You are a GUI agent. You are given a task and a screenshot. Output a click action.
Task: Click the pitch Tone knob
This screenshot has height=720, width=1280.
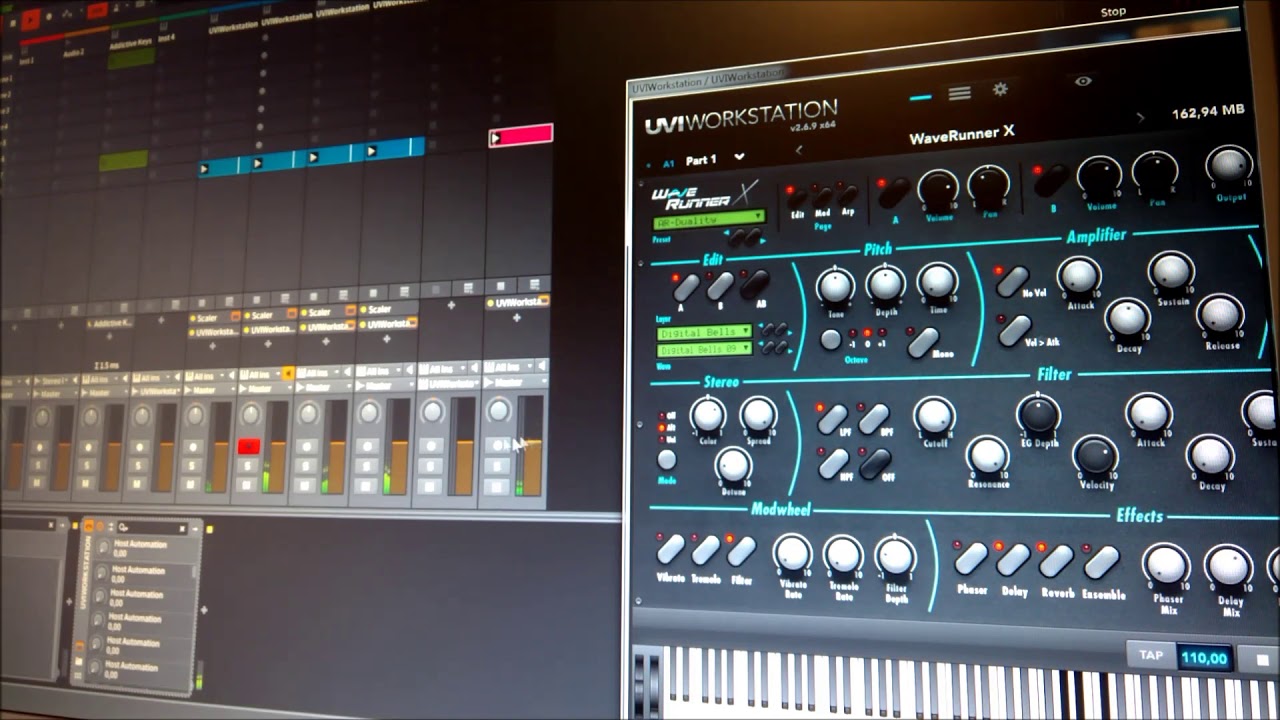click(x=835, y=287)
